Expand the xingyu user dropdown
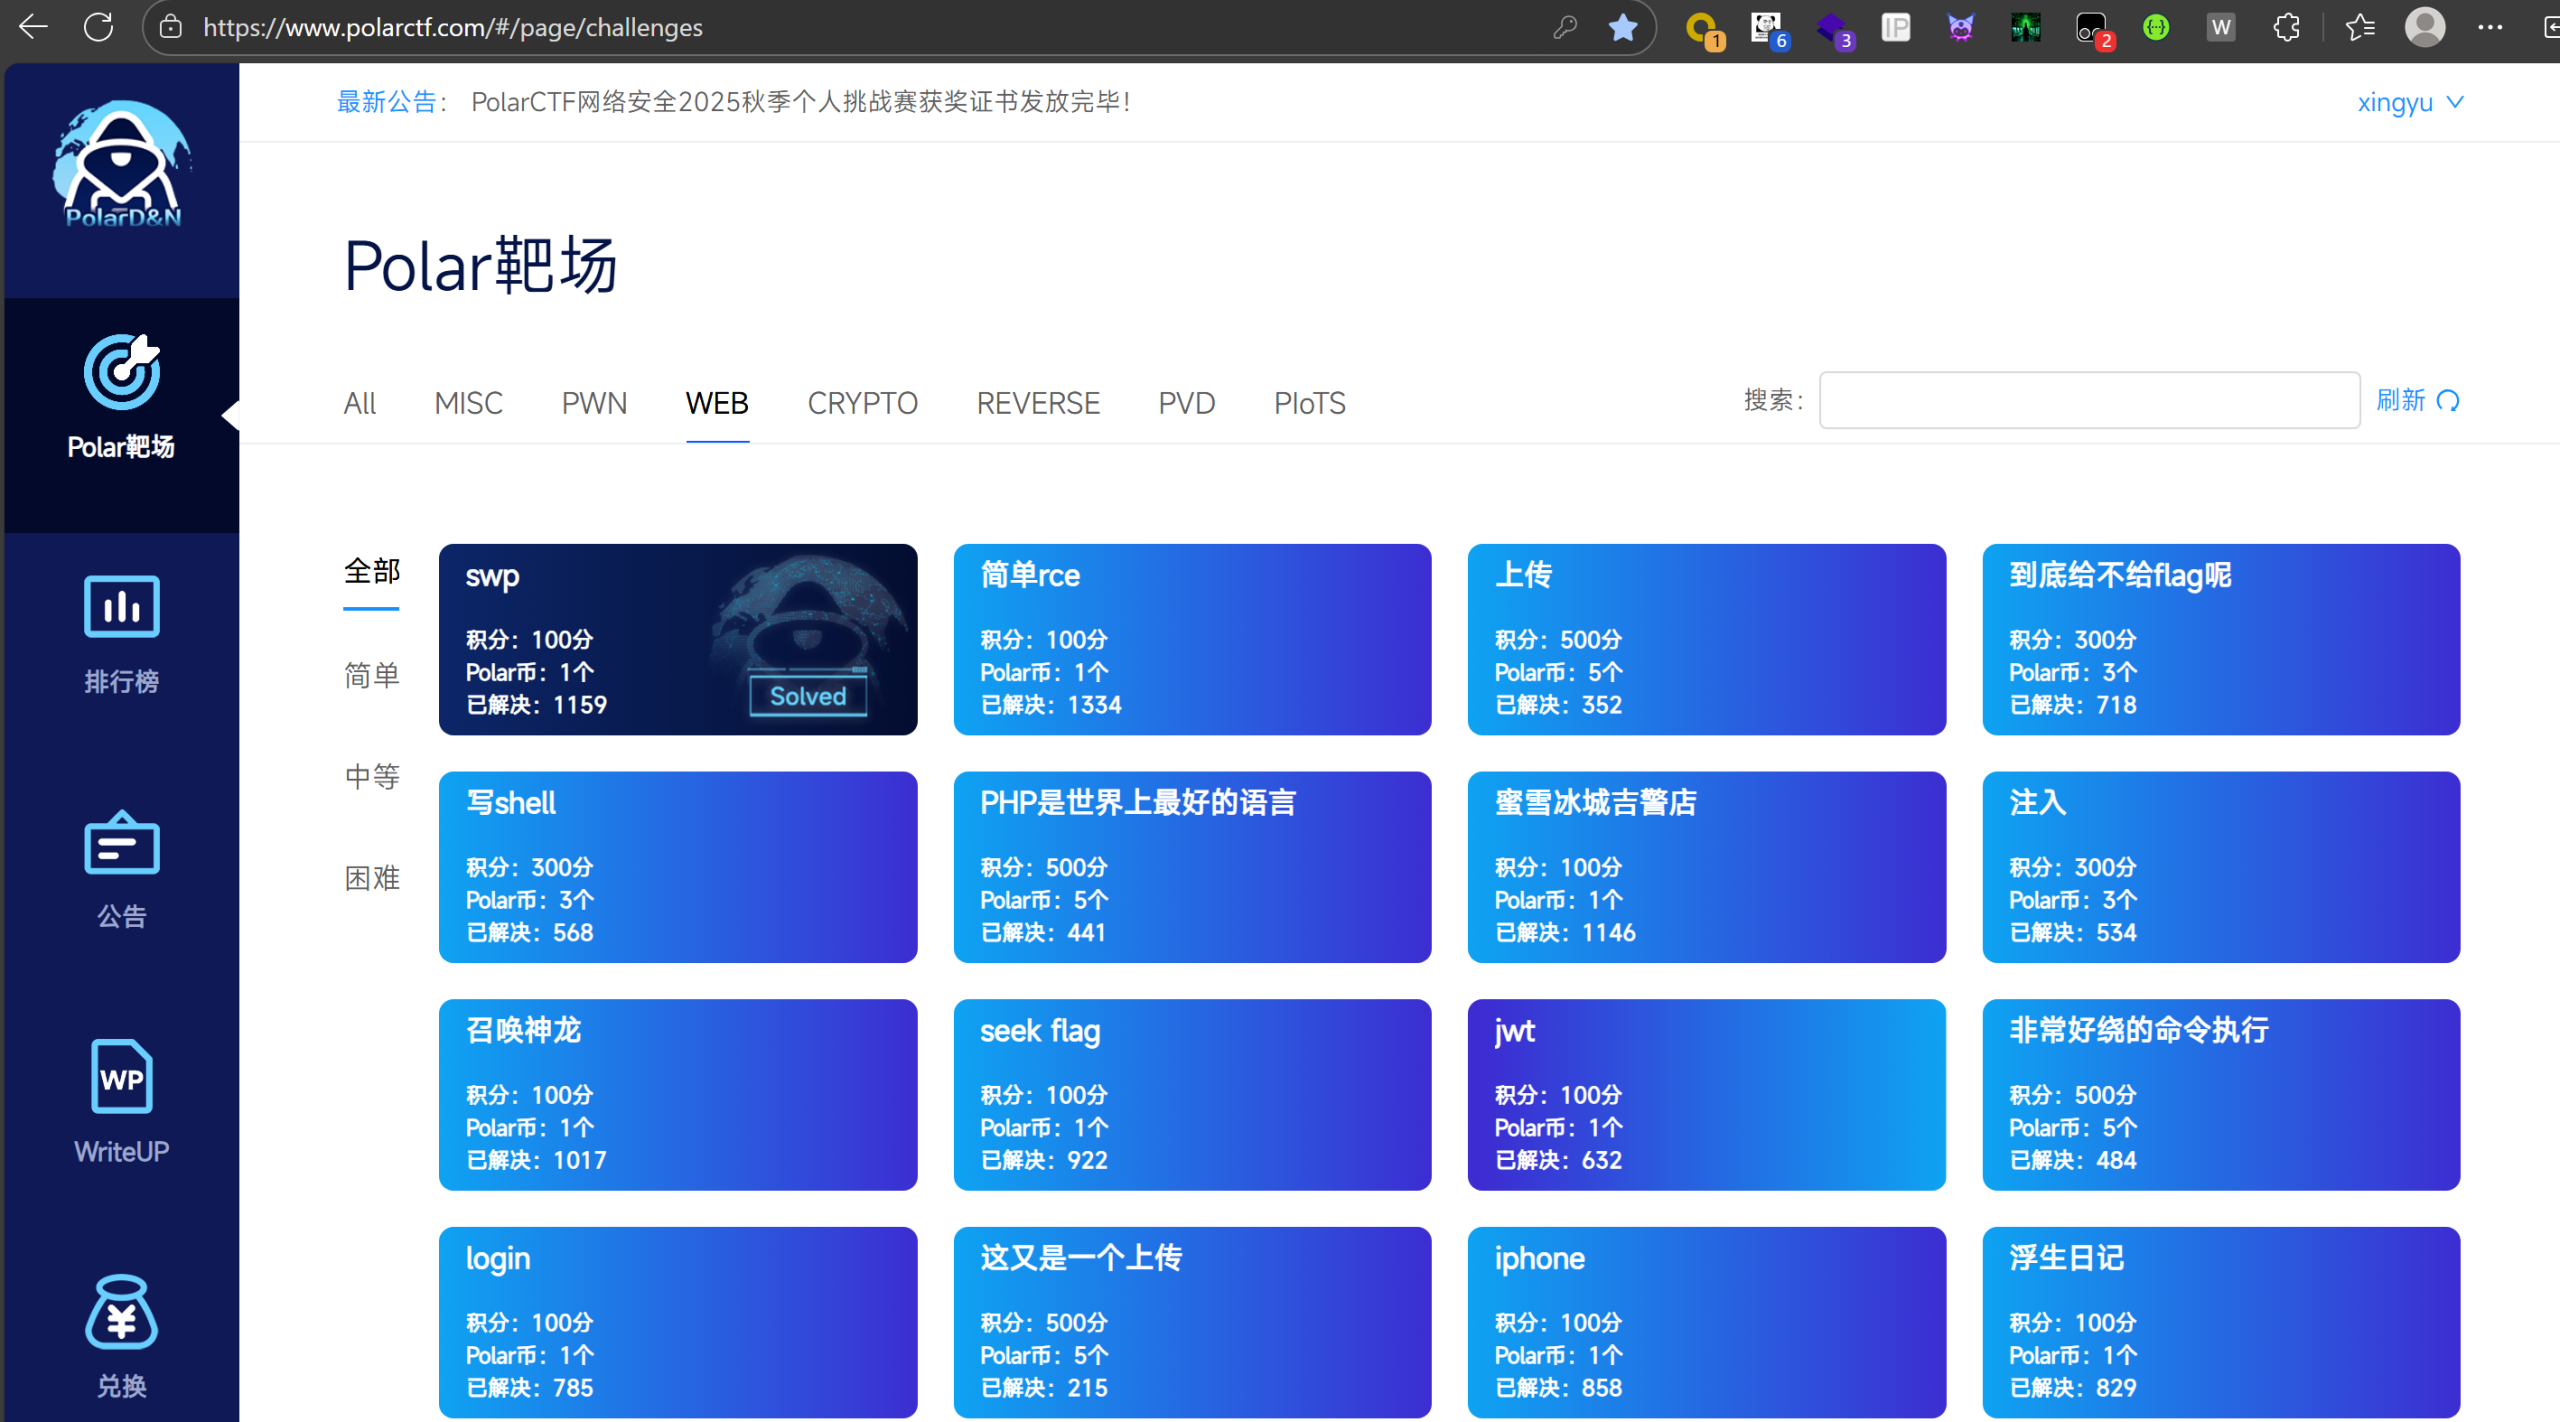This screenshot has width=2560, height=1422. pyautogui.click(x=2409, y=102)
